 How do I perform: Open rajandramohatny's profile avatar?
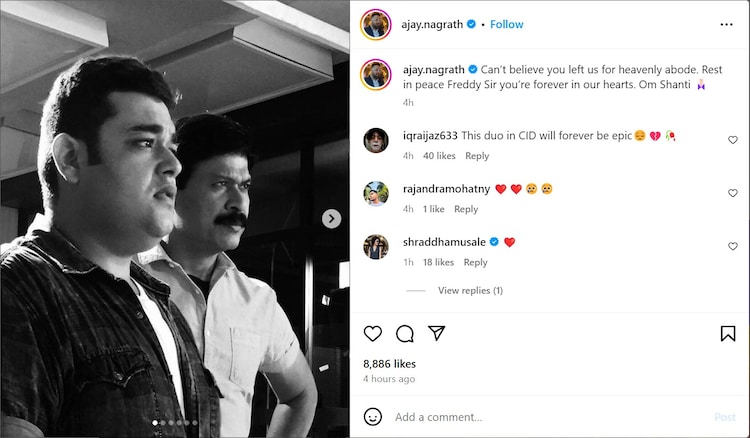click(x=376, y=194)
